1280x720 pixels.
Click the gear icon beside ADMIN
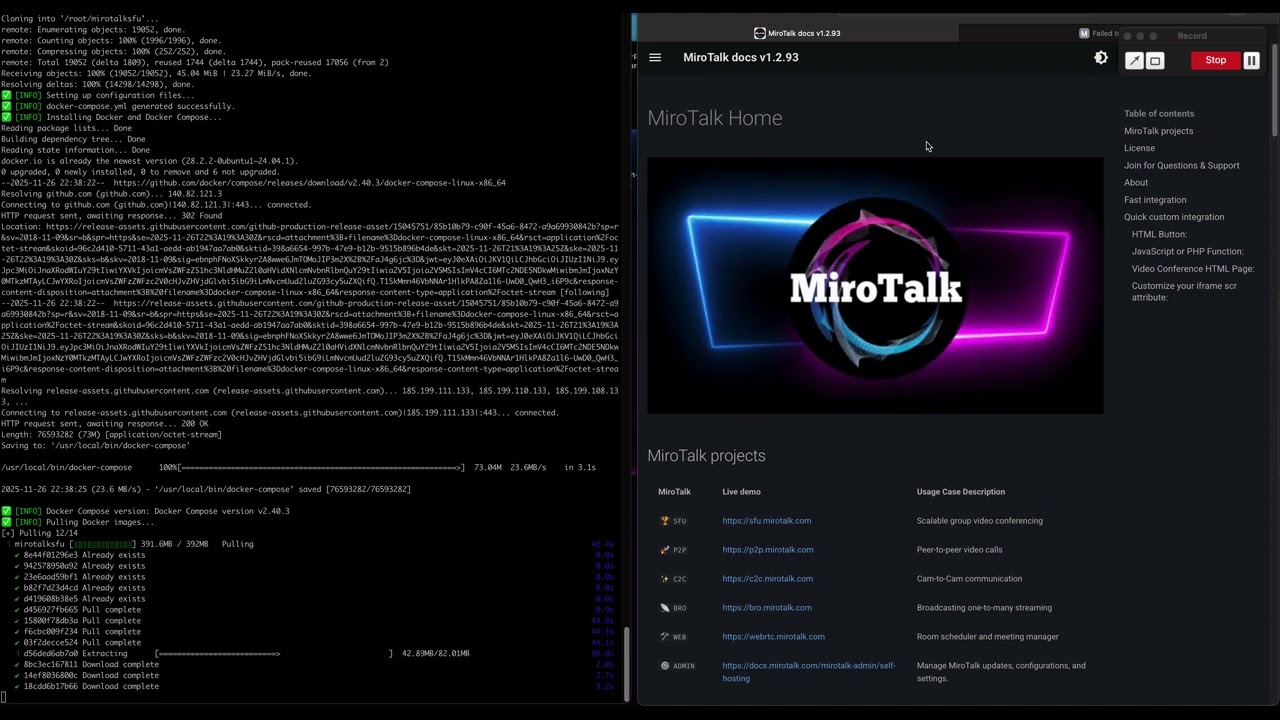tap(664, 665)
